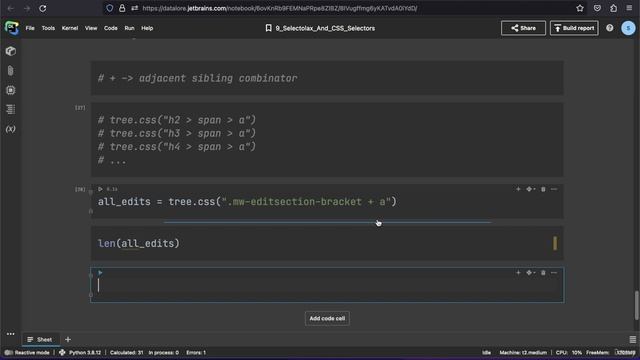Click the browser back arrow
The height and width of the screenshot is (360, 640).
tap(11, 8)
